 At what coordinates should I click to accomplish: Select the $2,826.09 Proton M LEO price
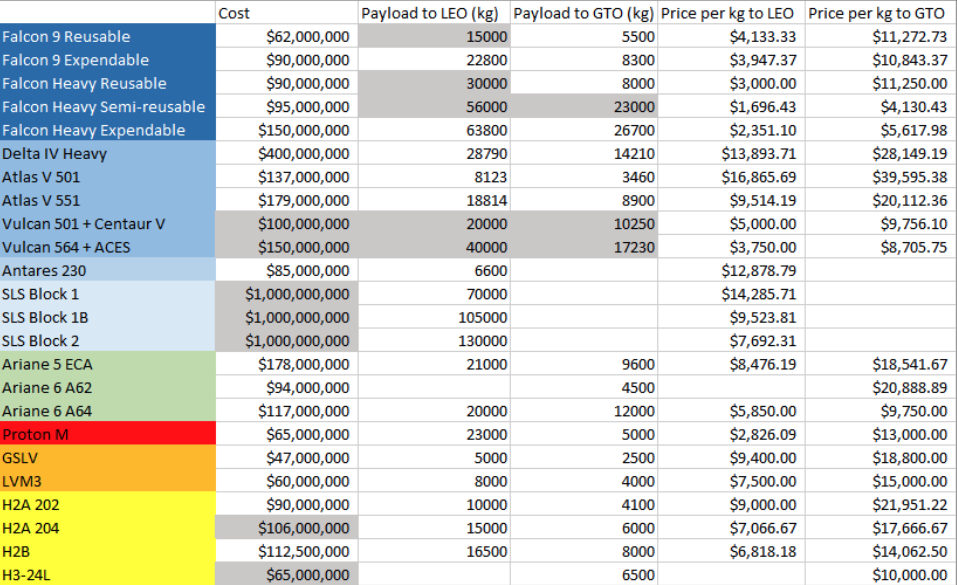[732, 434]
